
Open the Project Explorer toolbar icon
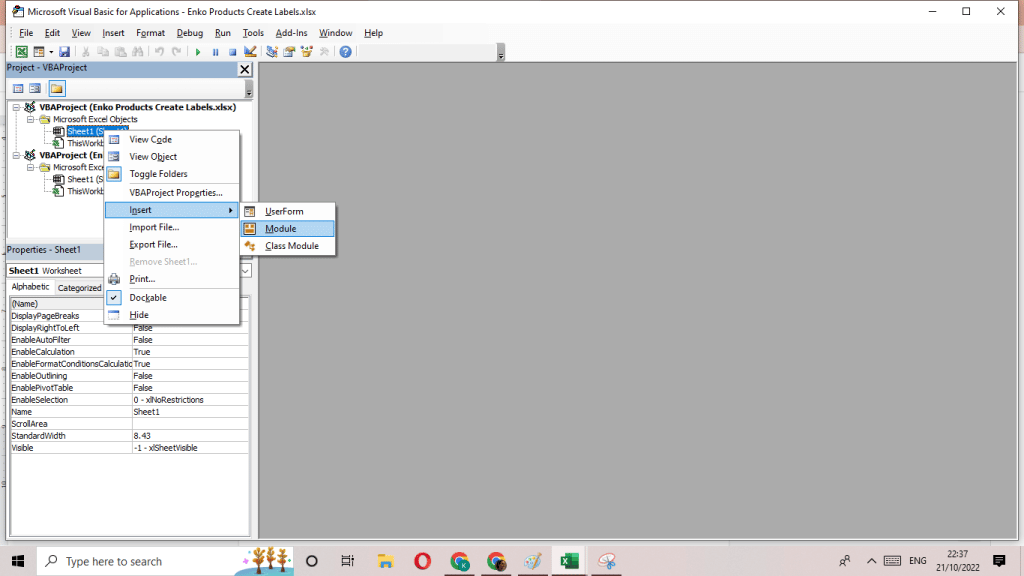coord(272,52)
